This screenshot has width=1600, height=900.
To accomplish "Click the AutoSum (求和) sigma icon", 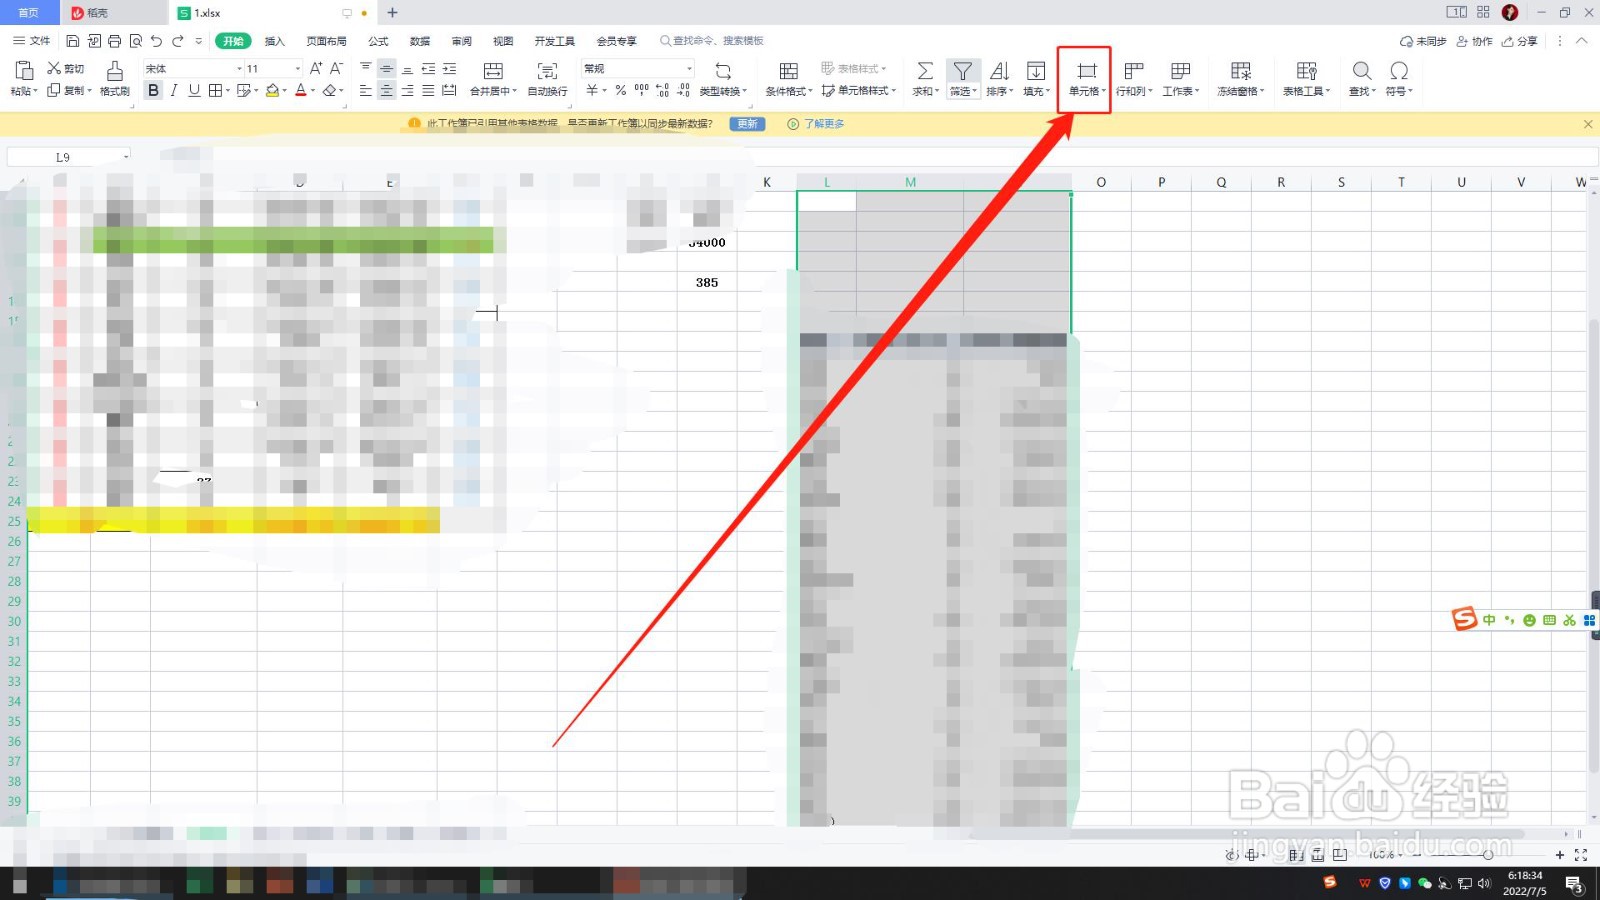I will click(x=925, y=70).
